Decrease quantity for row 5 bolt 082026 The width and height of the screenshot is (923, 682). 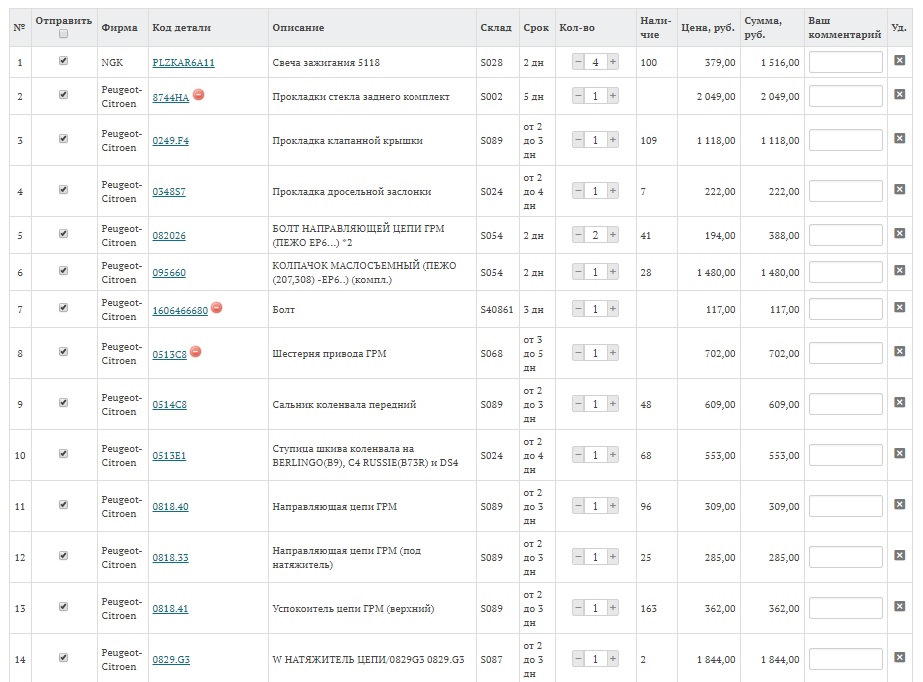pyautogui.click(x=578, y=235)
